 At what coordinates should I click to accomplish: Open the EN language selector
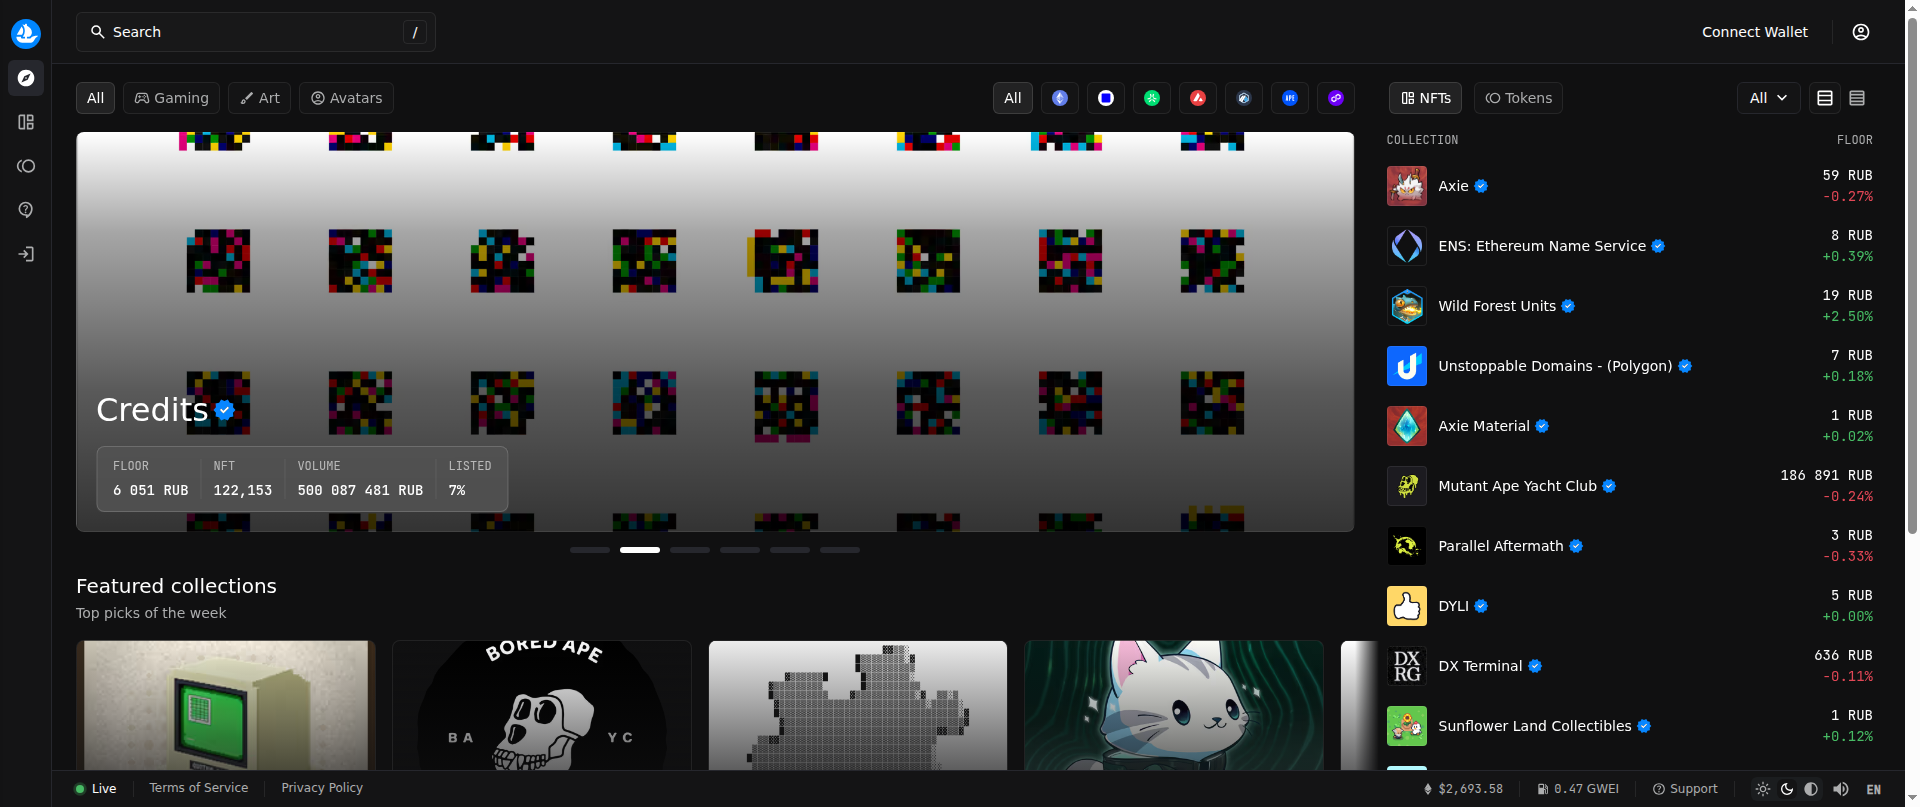(1874, 789)
